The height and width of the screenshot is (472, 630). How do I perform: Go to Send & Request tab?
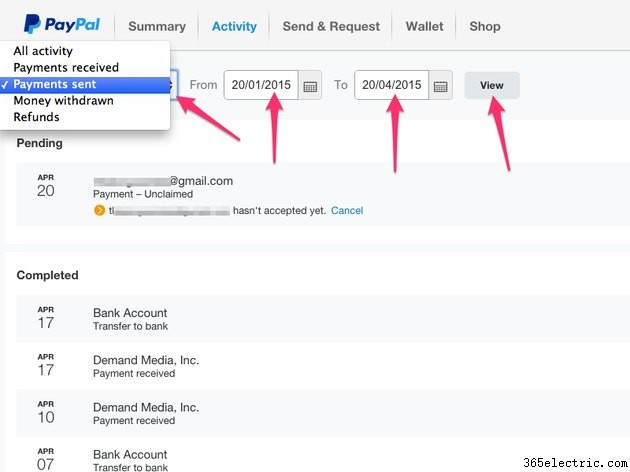(x=331, y=27)
